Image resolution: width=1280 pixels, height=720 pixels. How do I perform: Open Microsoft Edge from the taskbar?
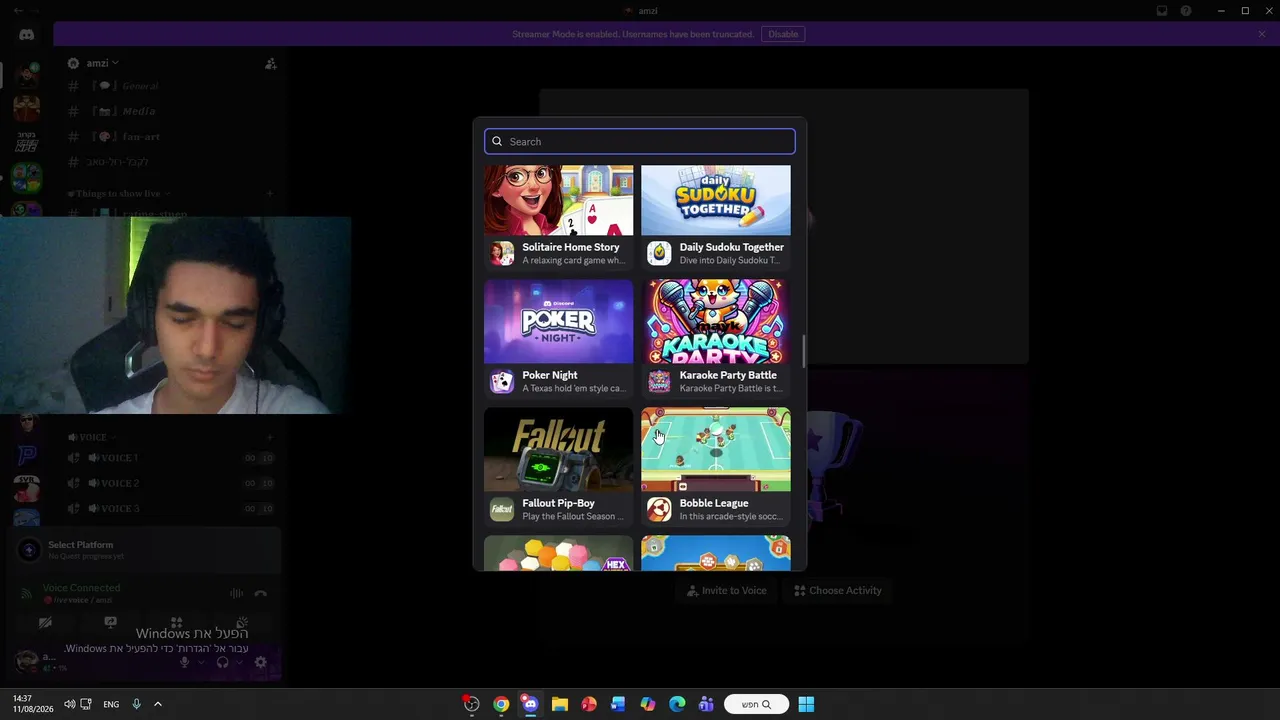(x=677, y=704)
